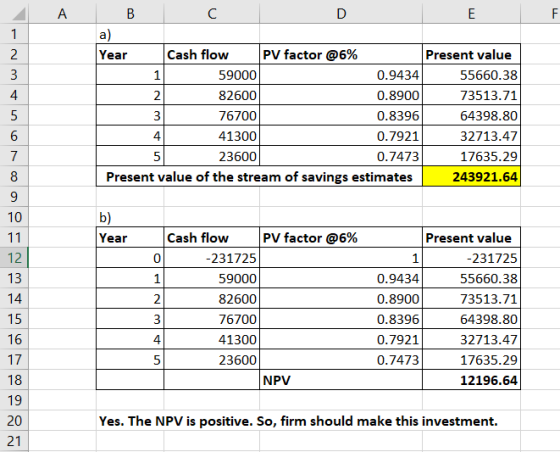Select present value 17635.29 in row 7
The height and width of the screenshot is (452, 560).
tap(471, 156)
